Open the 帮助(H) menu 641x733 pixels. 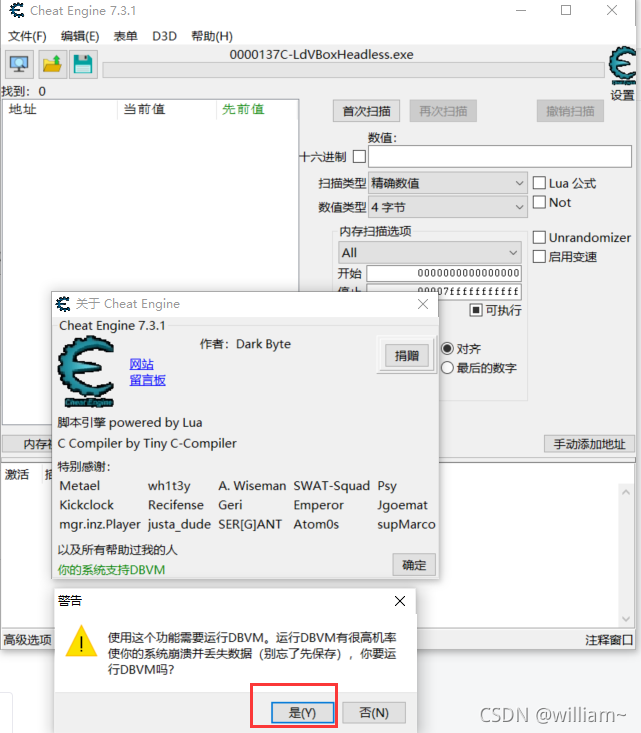pyautogui.click(x=212, y=36)
